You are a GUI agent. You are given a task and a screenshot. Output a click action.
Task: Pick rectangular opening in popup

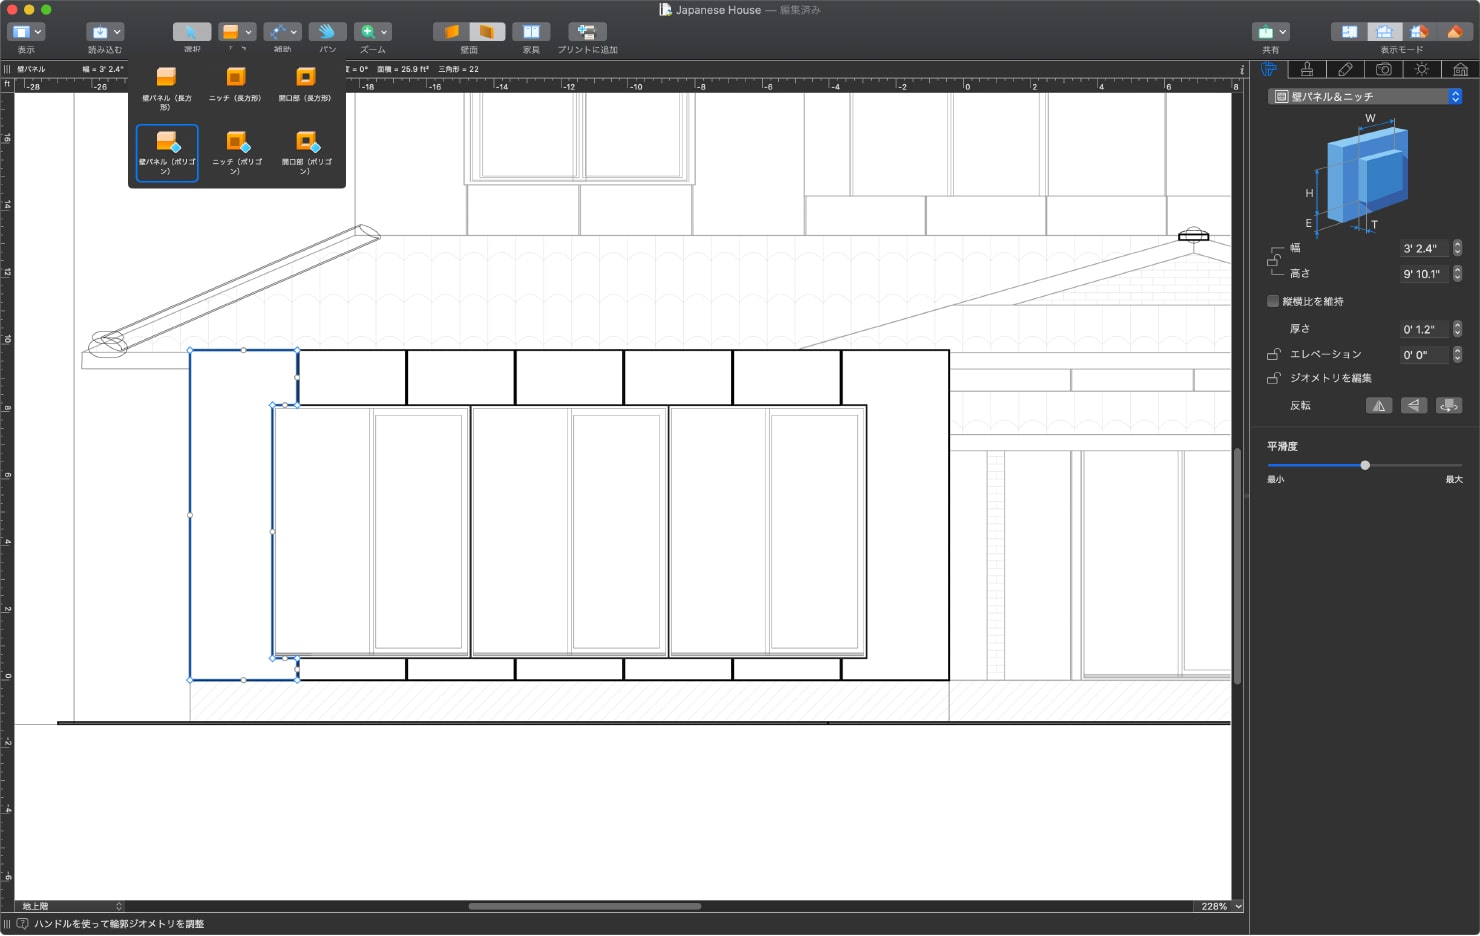click(305, 85)
